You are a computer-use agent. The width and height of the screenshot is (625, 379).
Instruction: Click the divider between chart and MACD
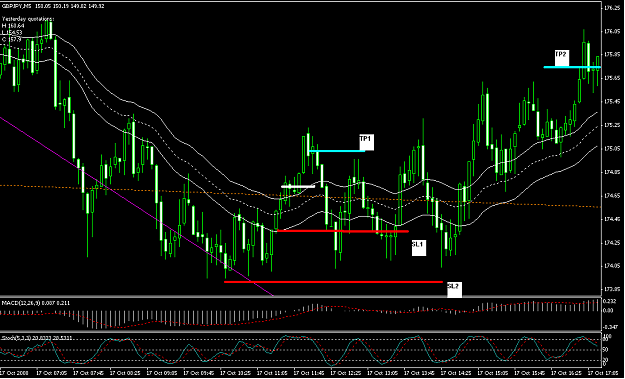click(x=300, y=297)
